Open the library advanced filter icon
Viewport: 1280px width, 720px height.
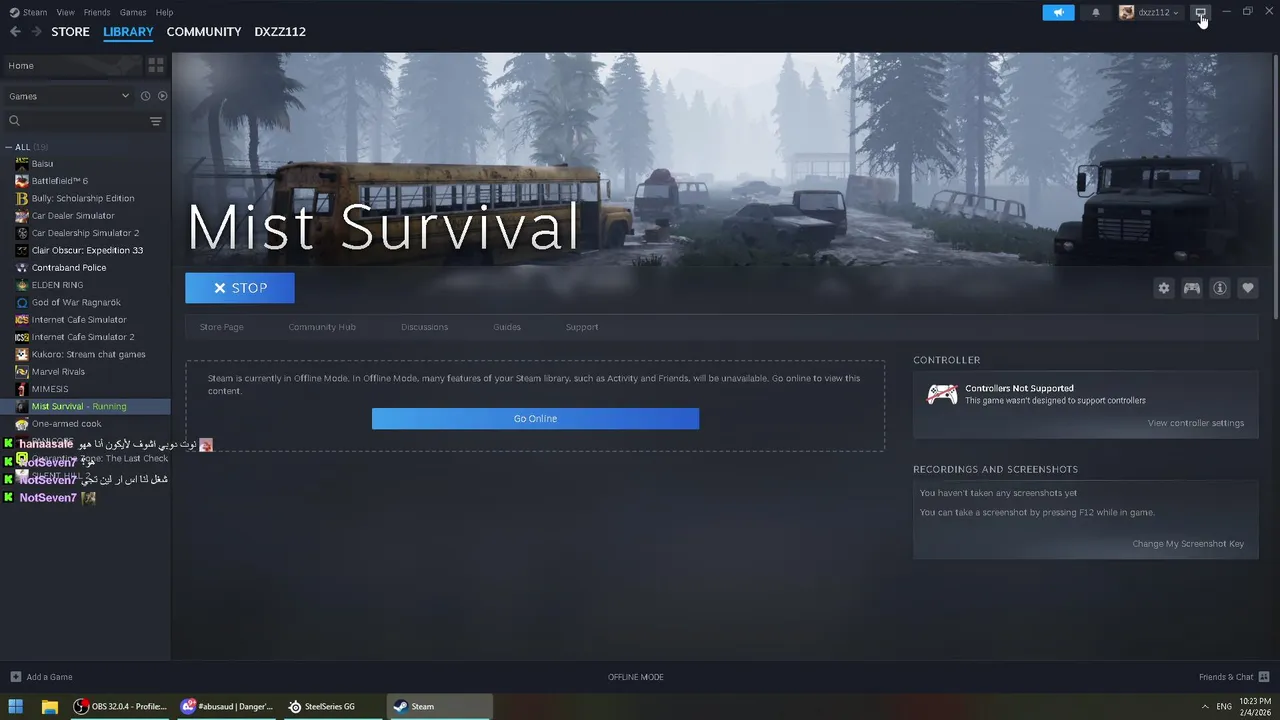pyautogui.click(x=156, y=121)
